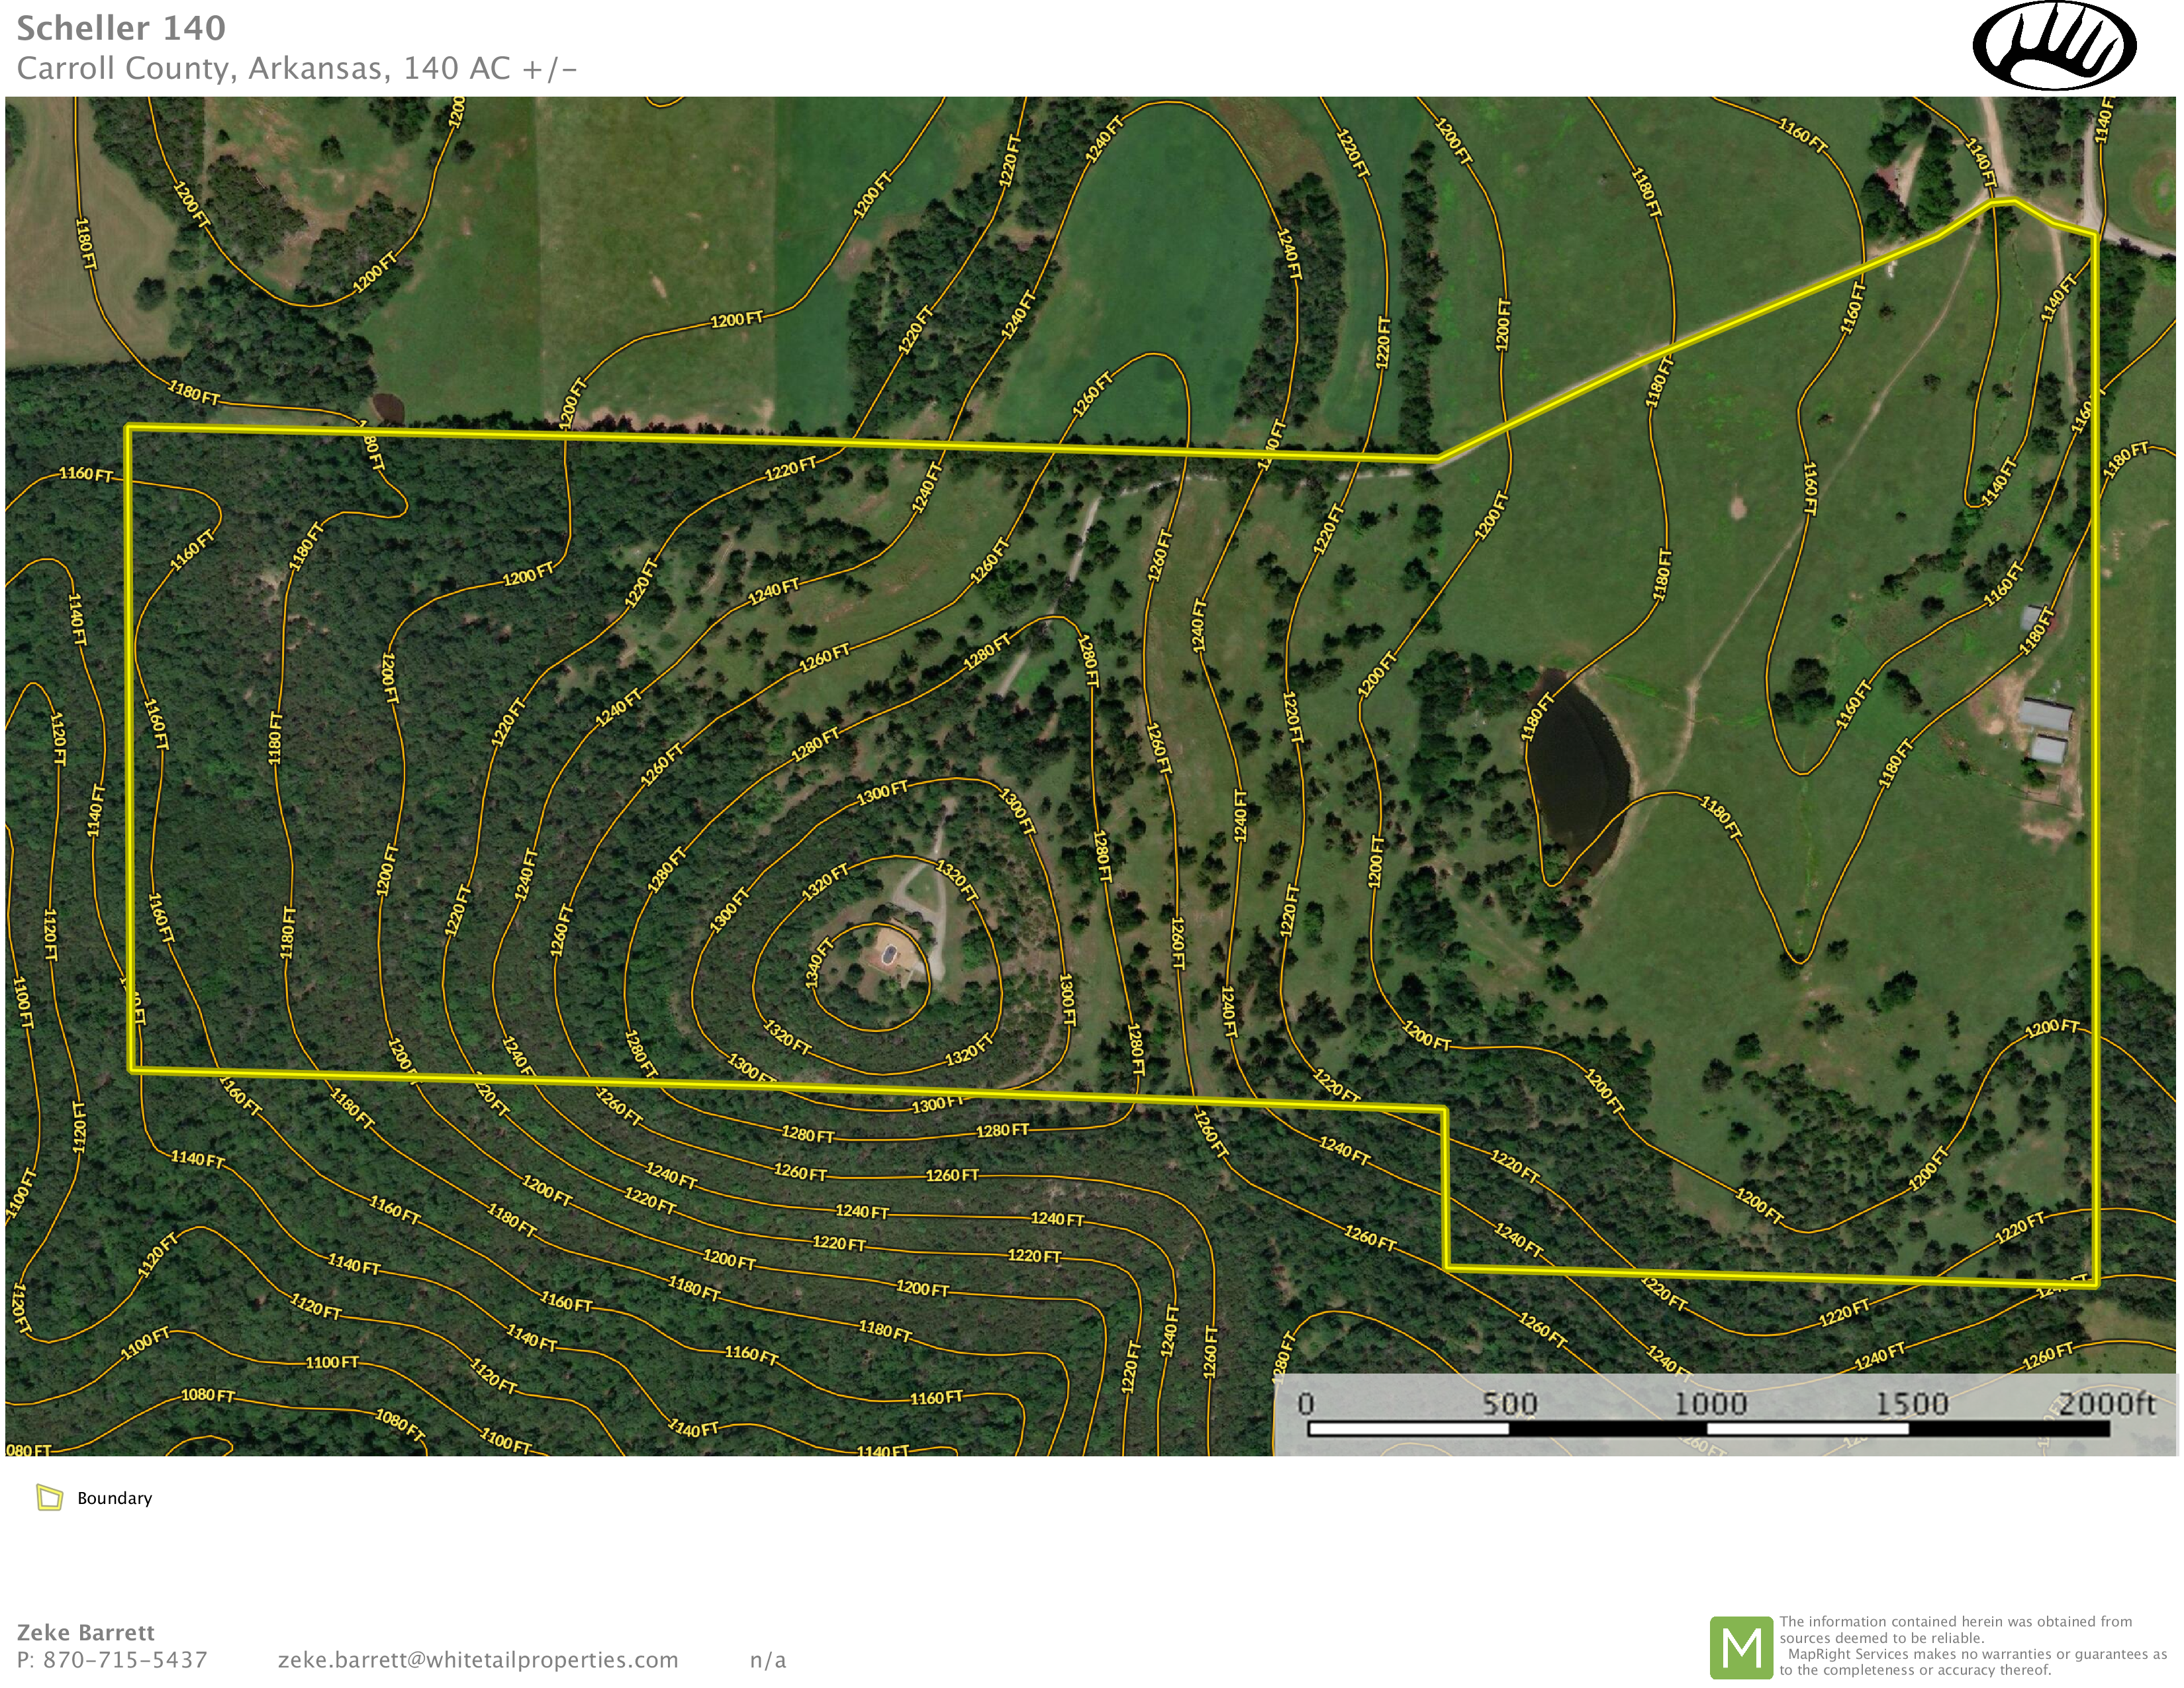Click the Boundary legend label
This screenshot has width=2184, height=1688.
coord(115,1498)
